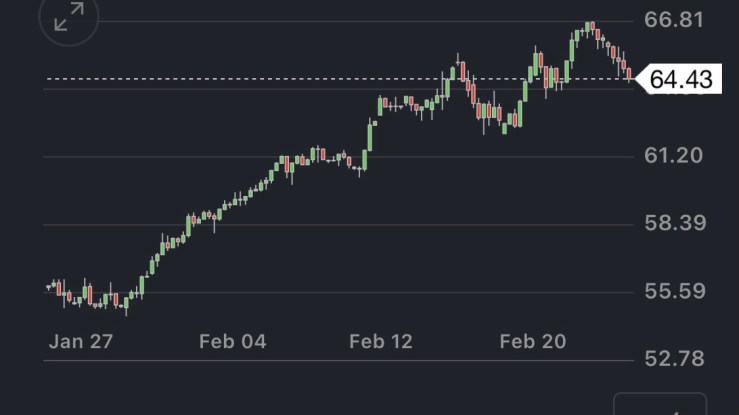Viewport: 739px width, 415px height.
Task: Expand the chart to fullscreen
Action: (x=68, y=18)
